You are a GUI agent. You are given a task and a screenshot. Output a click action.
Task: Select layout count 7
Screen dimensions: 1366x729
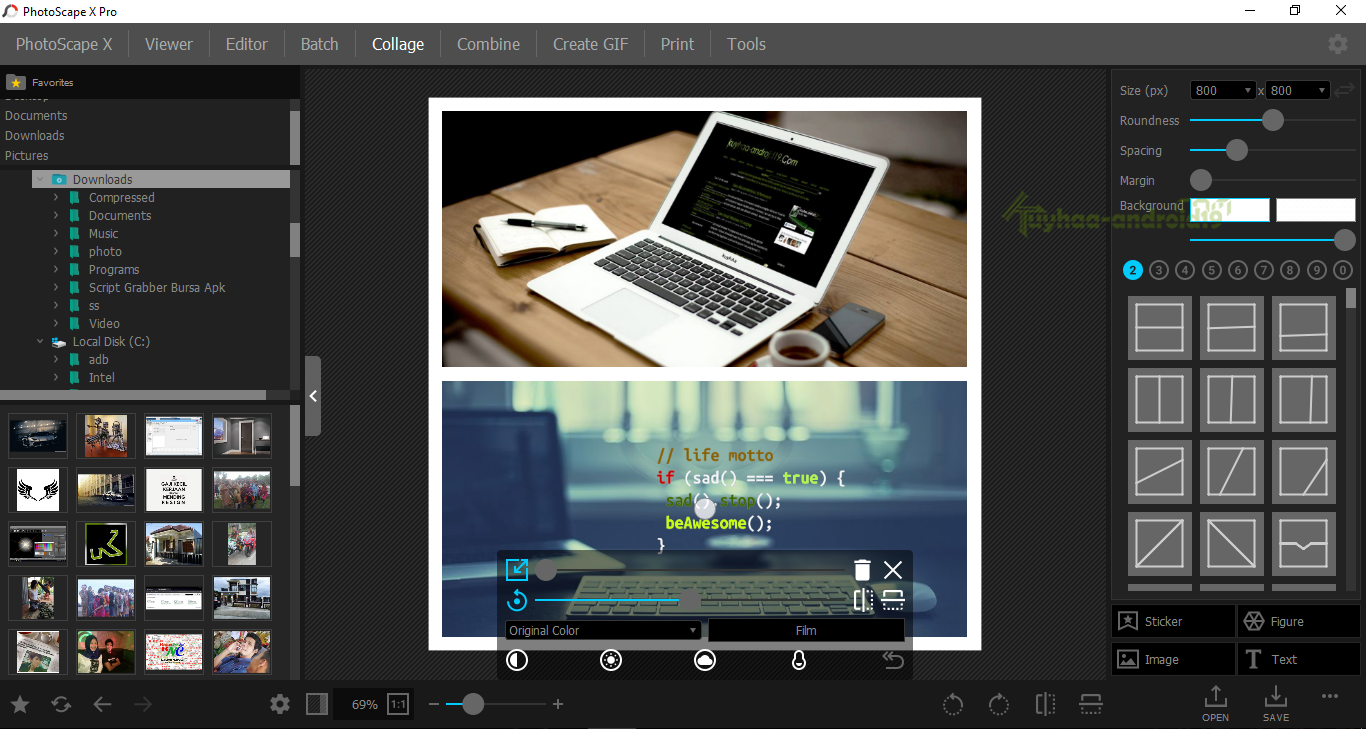1264,270
